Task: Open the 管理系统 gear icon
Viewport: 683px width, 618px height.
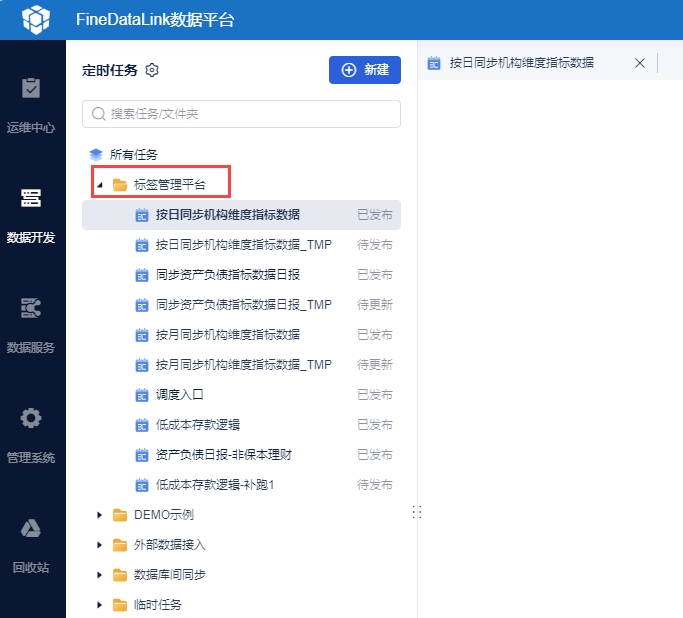Action: (x=31, y=418)
